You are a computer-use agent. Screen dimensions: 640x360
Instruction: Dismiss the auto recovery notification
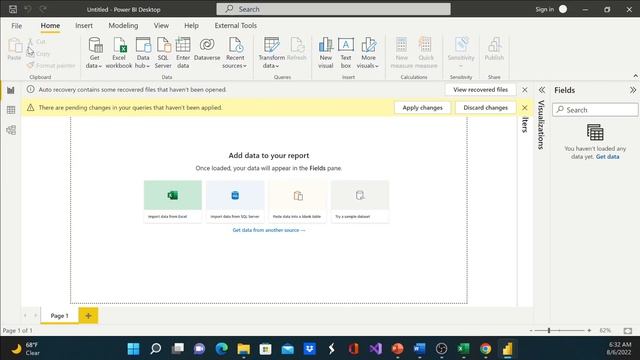point(525,89)
